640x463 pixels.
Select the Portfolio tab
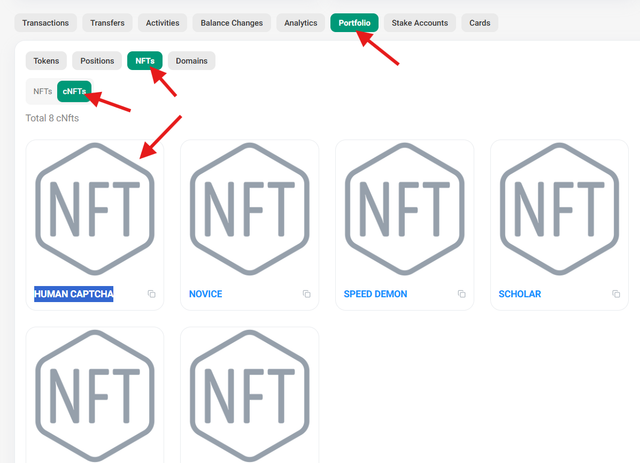[354, 23]
